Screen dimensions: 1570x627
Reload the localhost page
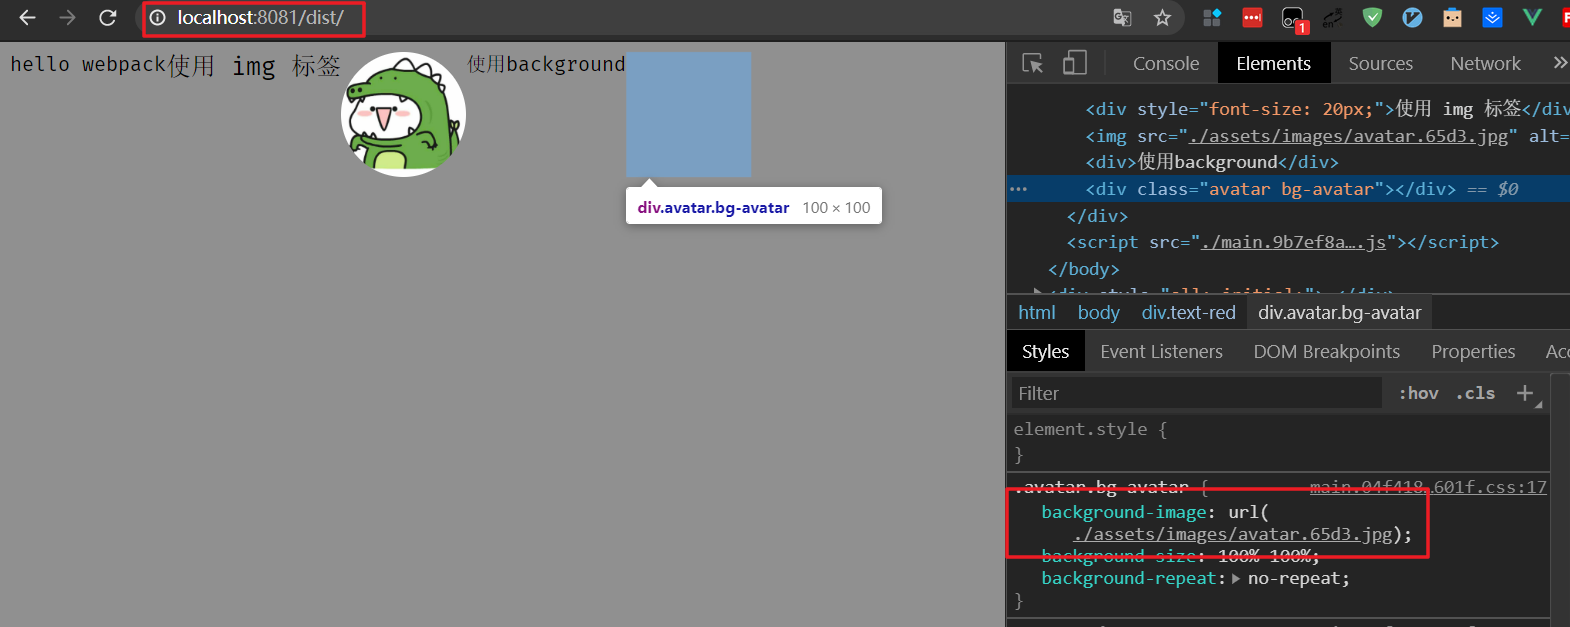point(108,18)
